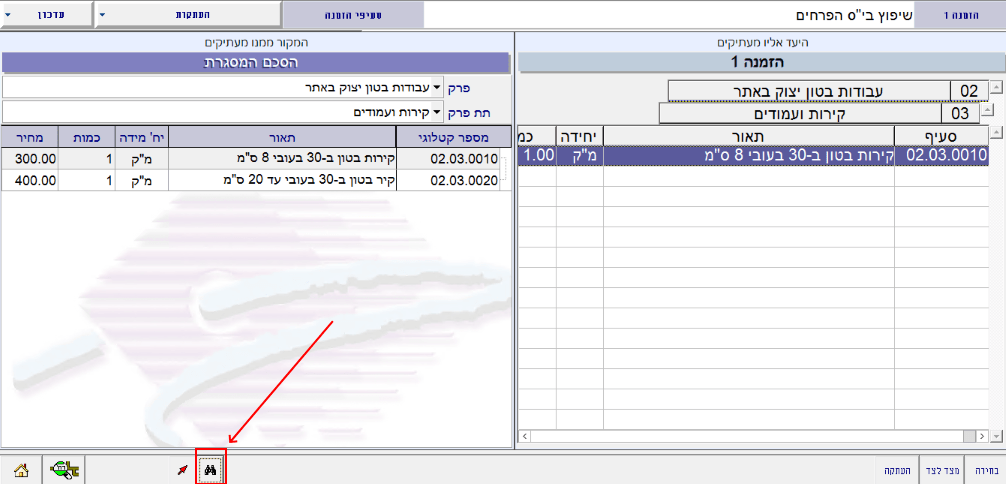Open the תת פרק sub-chapter dropdown
Screen dimensions: 1006x484
[x=437, y=111]
